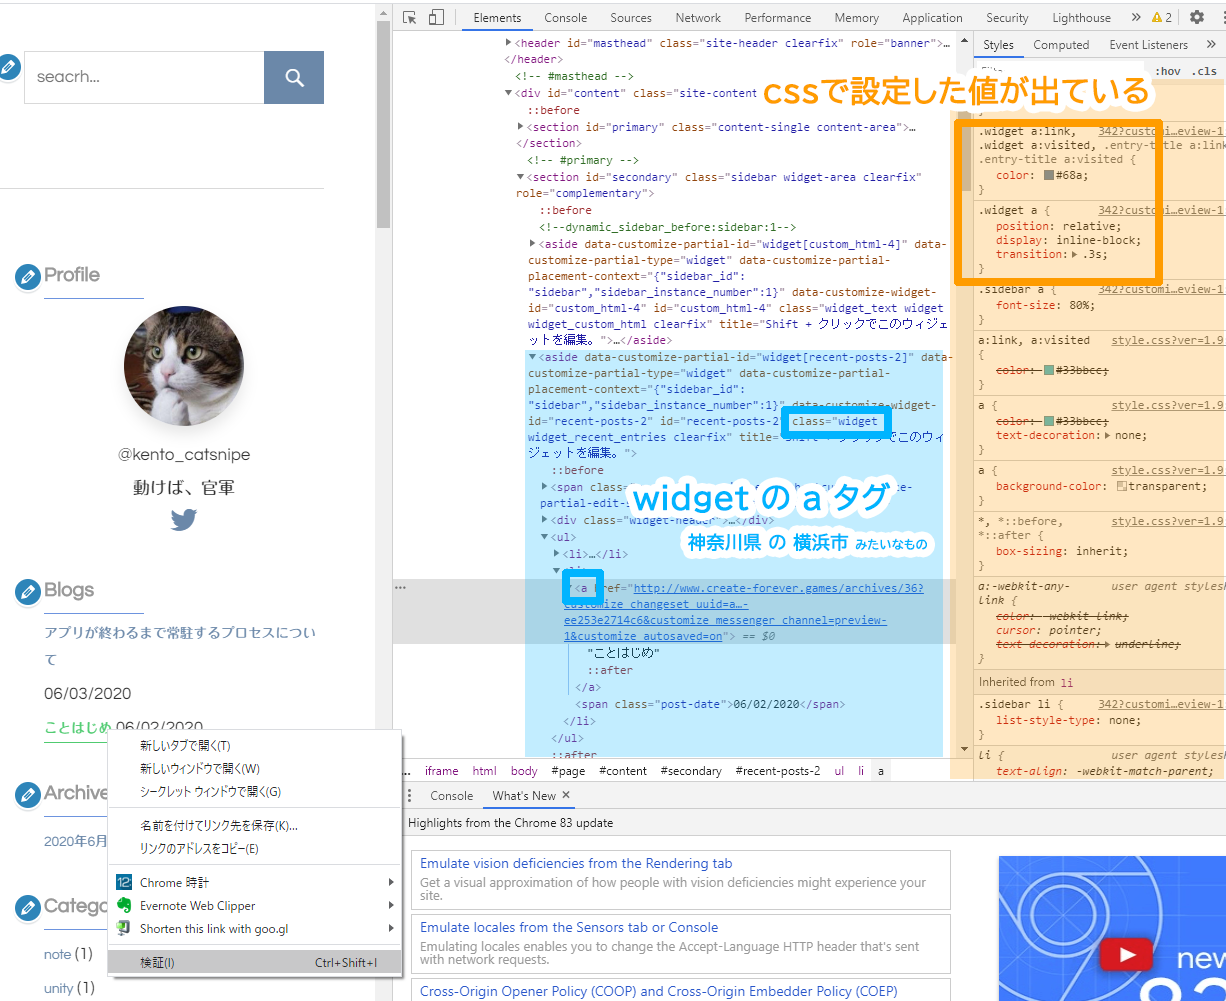Switch to the Console panel tab
The height and width of the screenshot is (1001, 1226).
[566, 18]
